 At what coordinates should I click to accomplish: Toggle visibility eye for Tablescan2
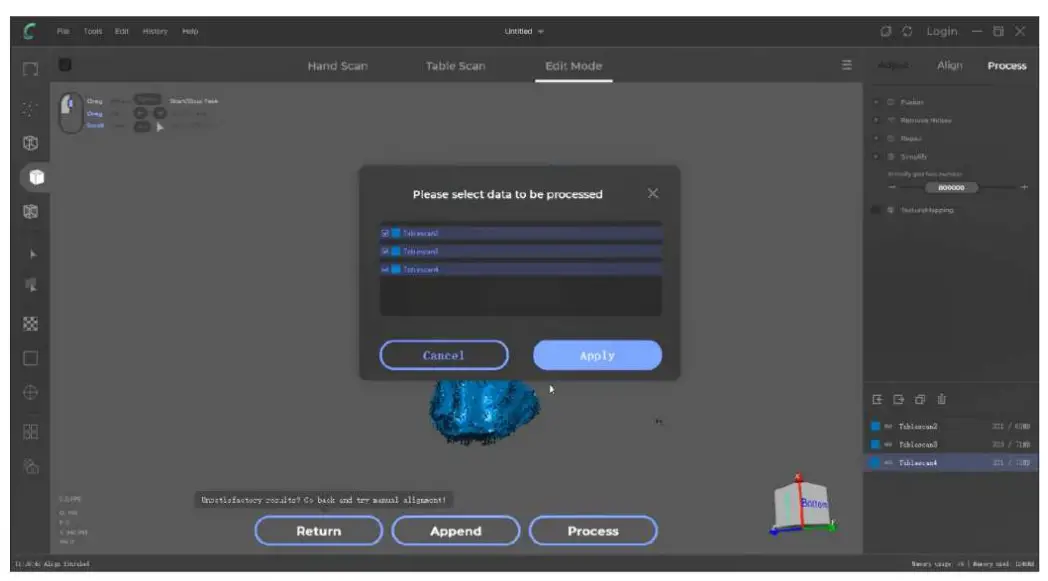888,426
